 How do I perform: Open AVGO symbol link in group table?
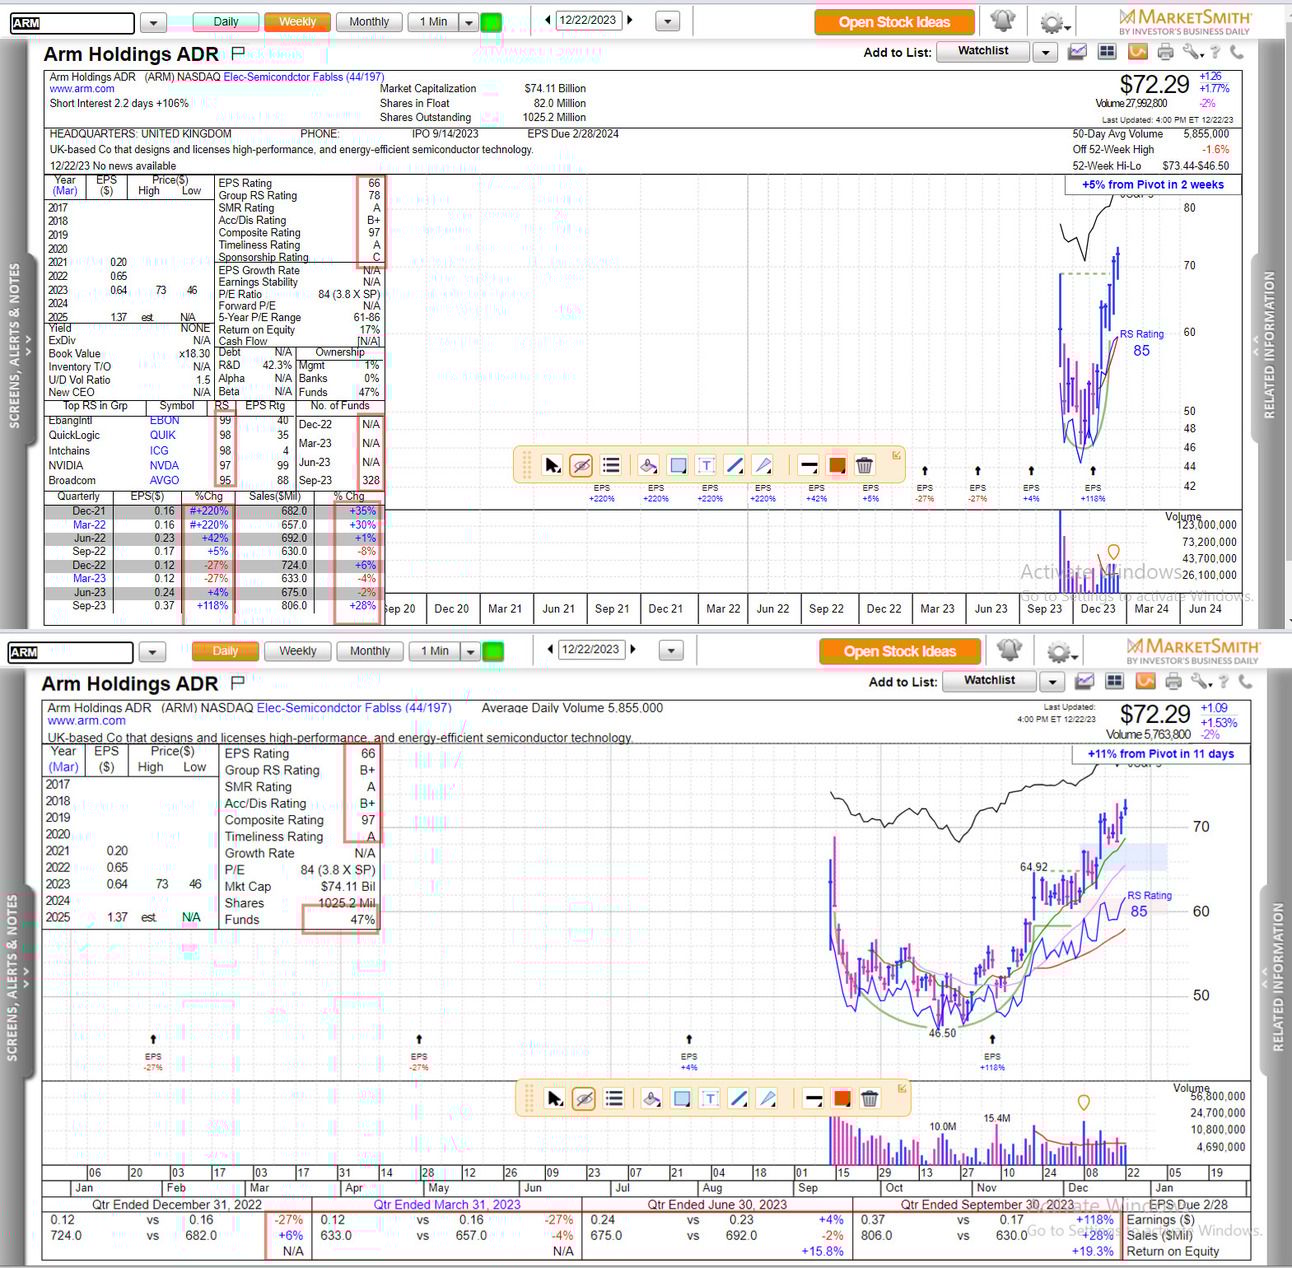click(x=164, y=480)
